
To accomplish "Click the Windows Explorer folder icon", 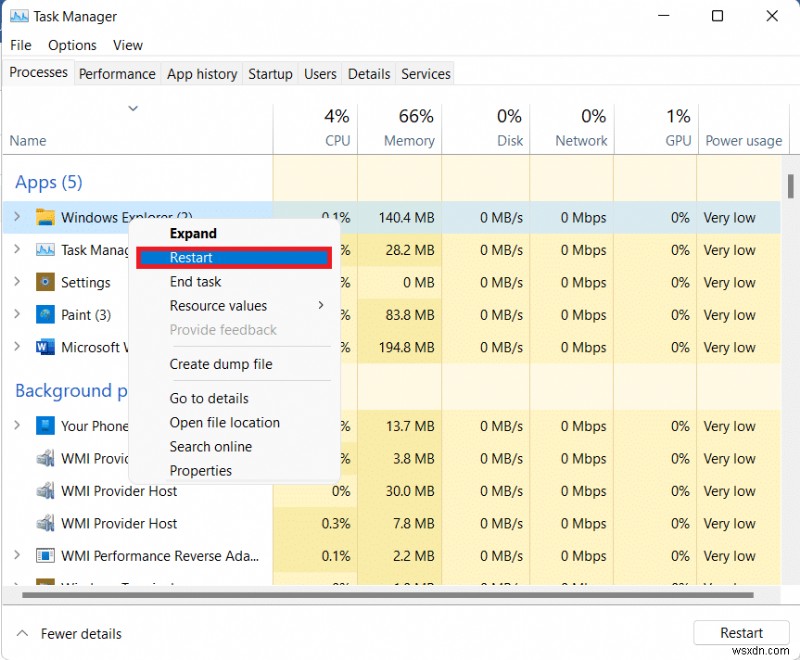I will click(47, 218).
